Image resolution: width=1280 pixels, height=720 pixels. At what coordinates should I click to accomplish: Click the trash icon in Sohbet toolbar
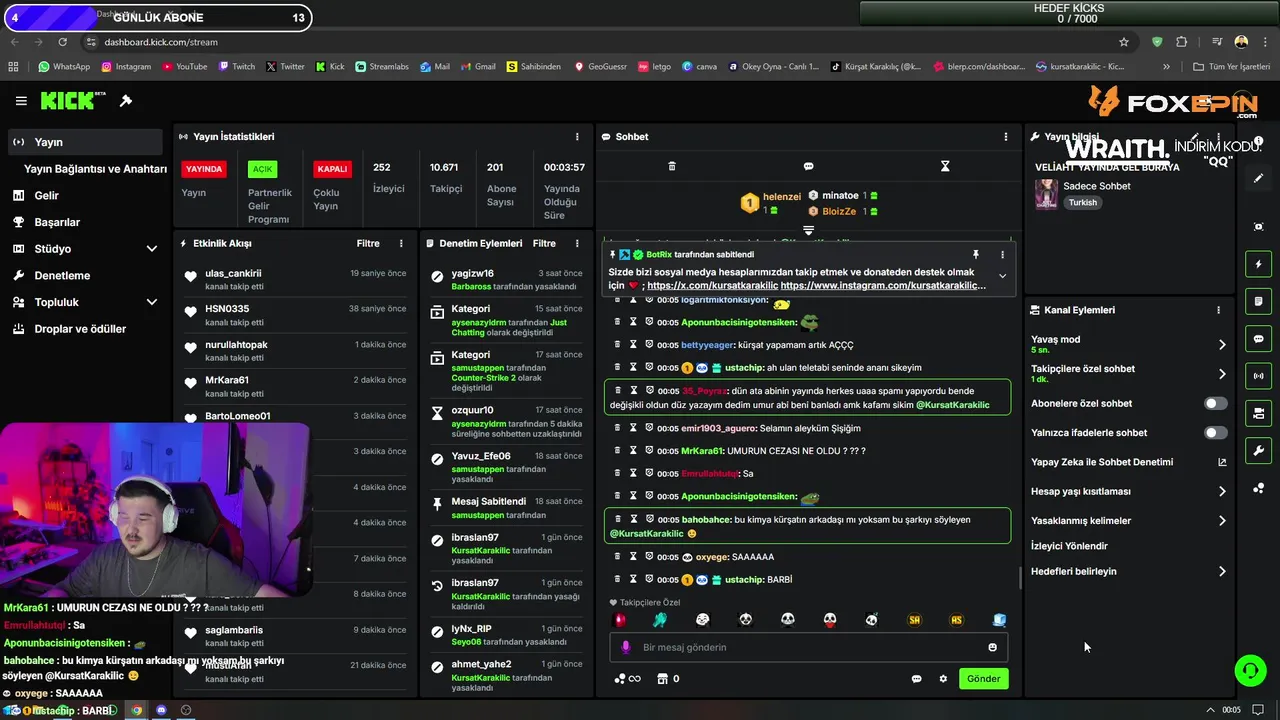click(x=672, y=166)
